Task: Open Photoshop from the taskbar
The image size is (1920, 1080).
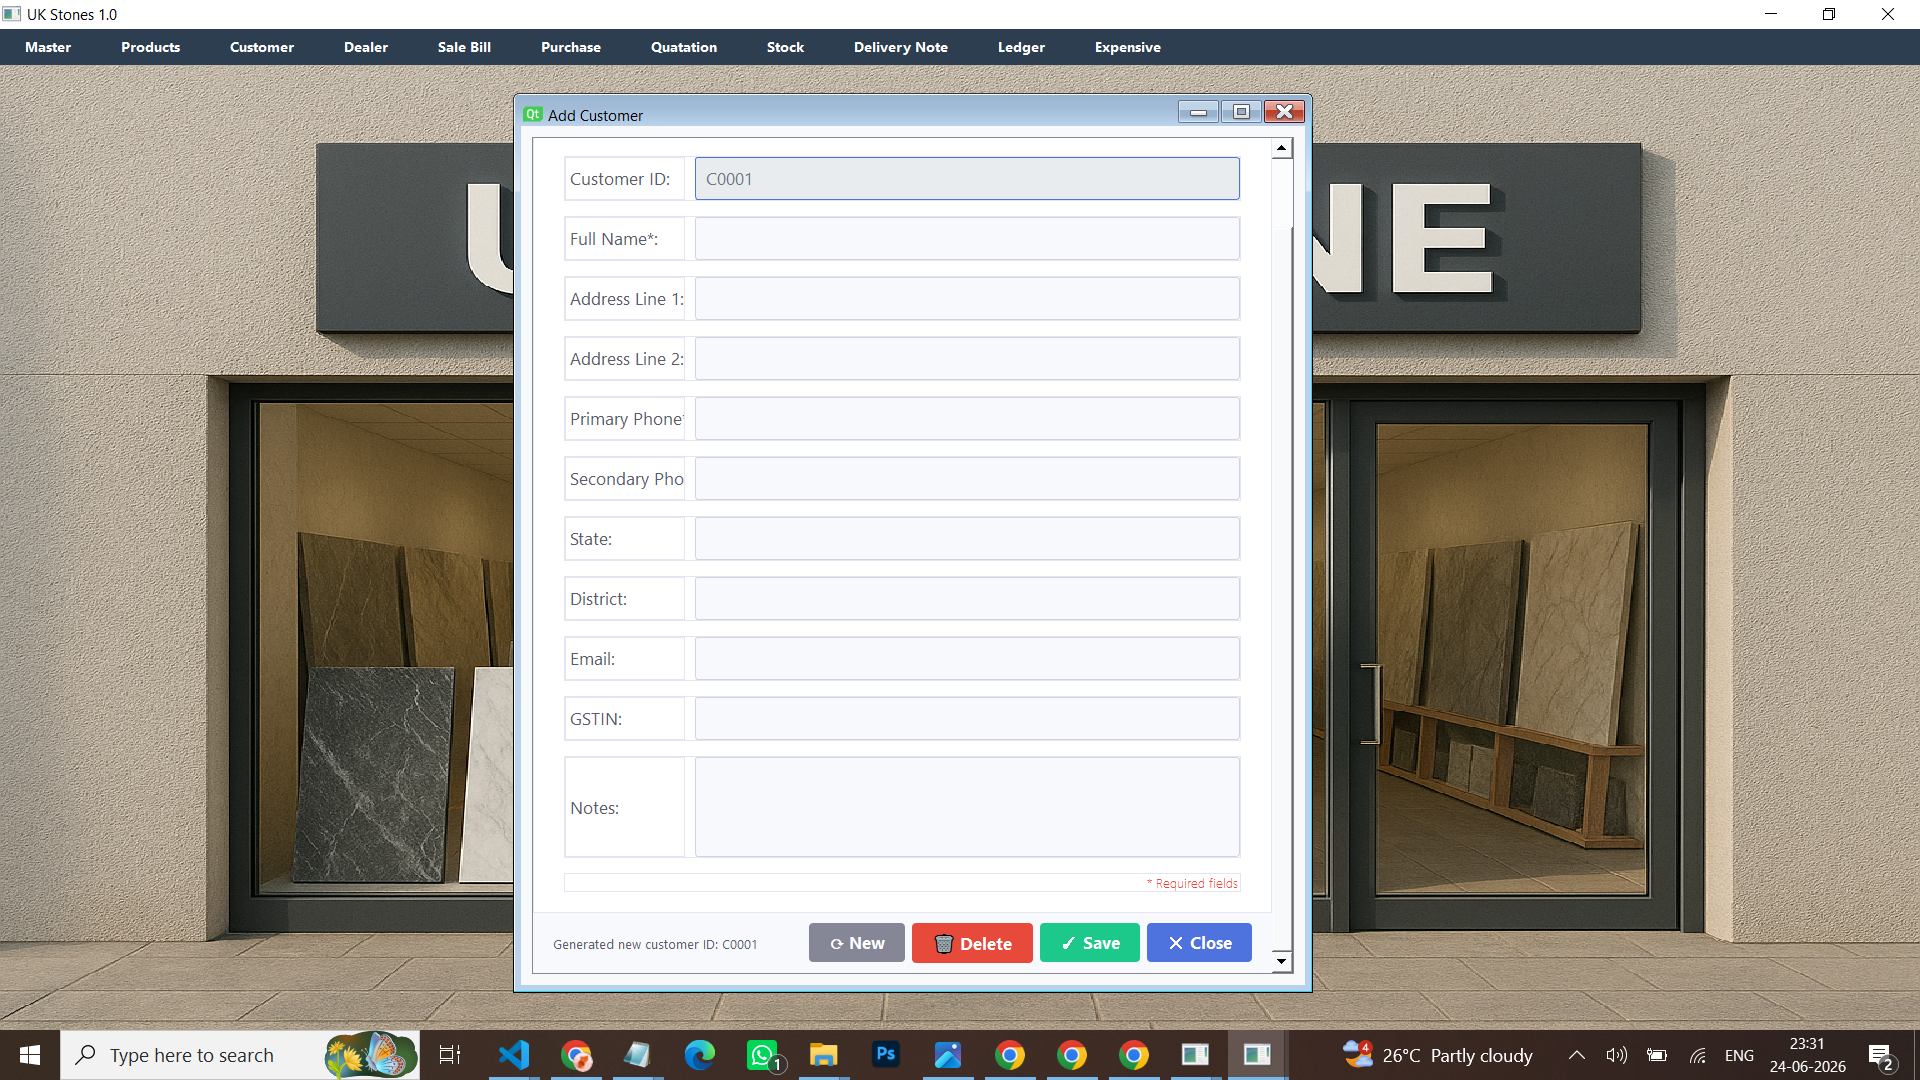Action: coord(886,1055)
